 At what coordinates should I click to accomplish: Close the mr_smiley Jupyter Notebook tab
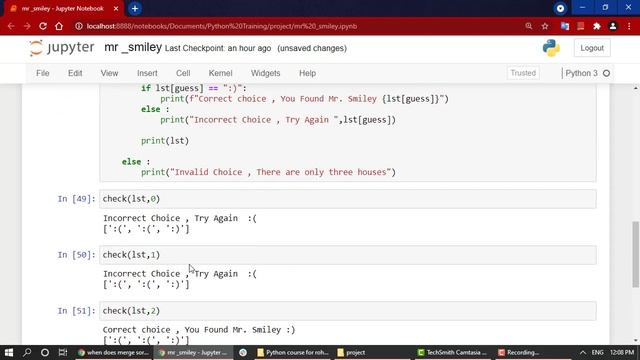pos(116,9)
